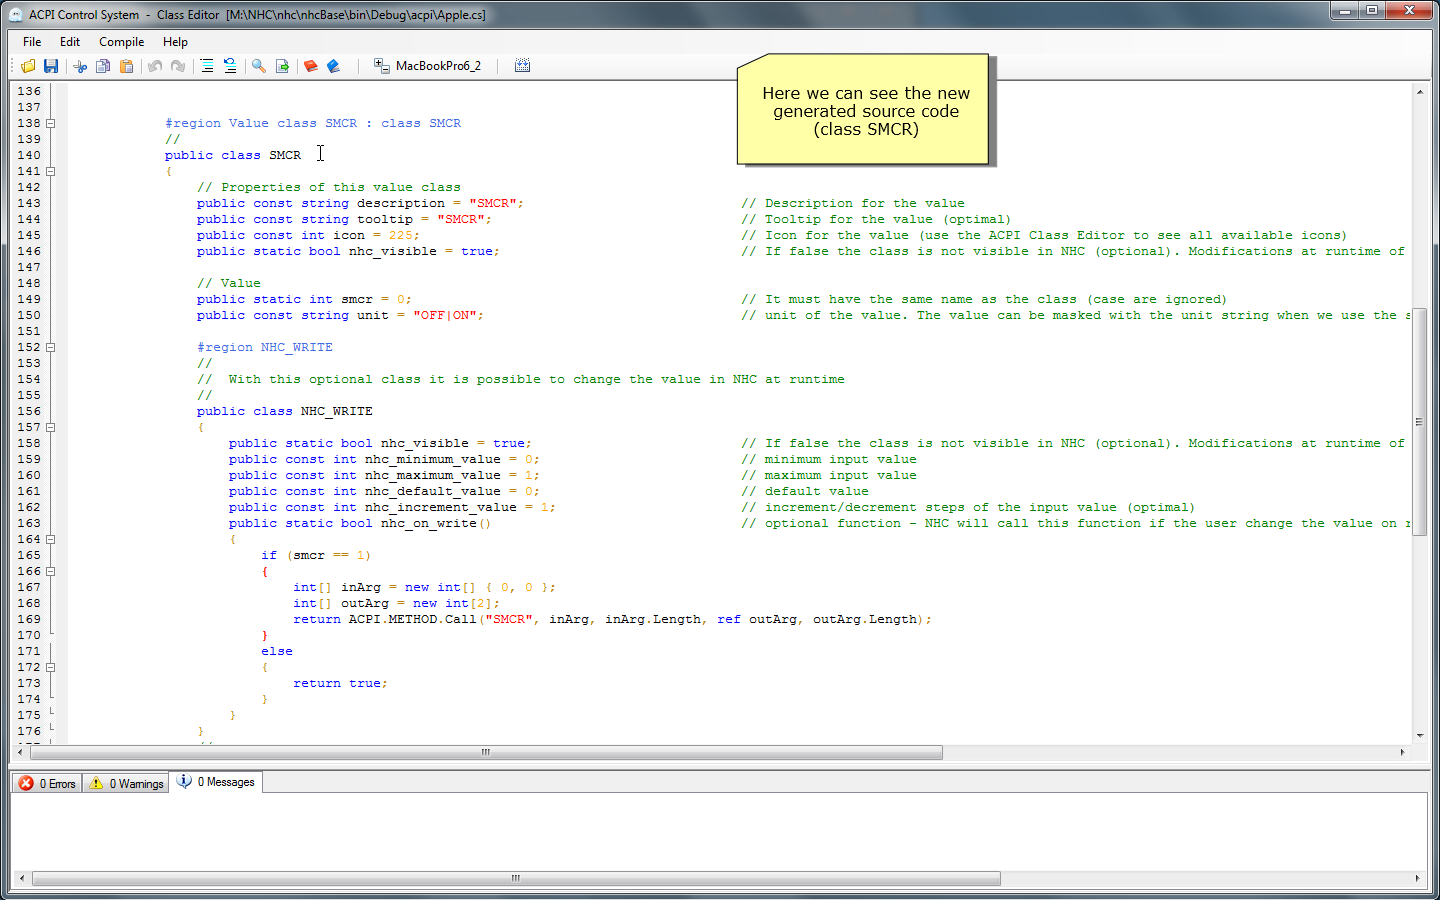Collapse the code block at line 164
This screenshot has width=1440, height=900.
tap(50, 540)
